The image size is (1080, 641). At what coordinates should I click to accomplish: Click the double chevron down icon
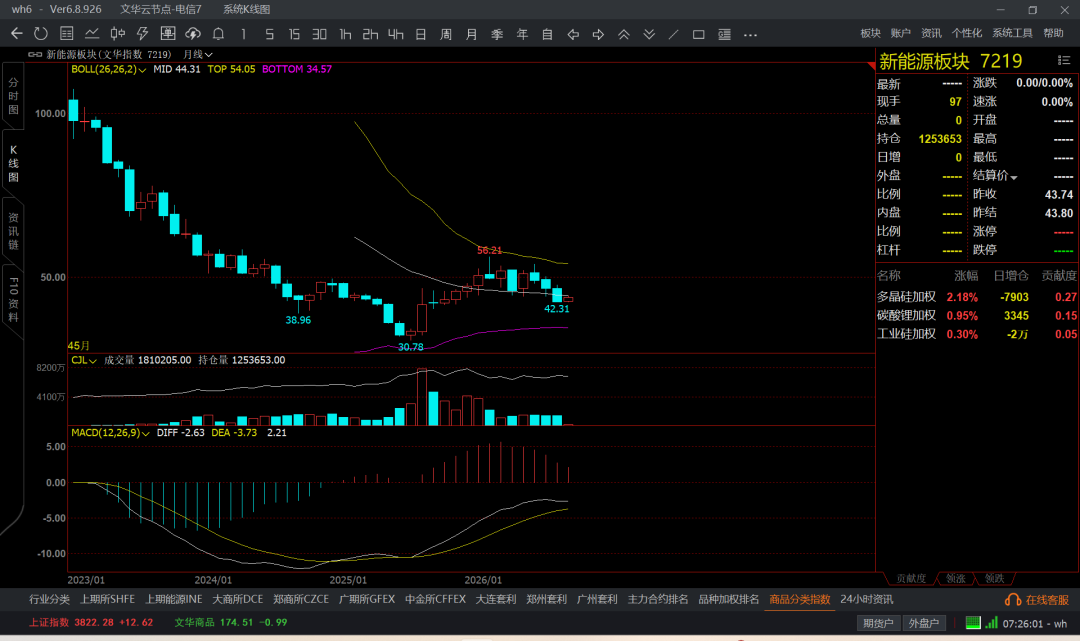click(649, 34)
